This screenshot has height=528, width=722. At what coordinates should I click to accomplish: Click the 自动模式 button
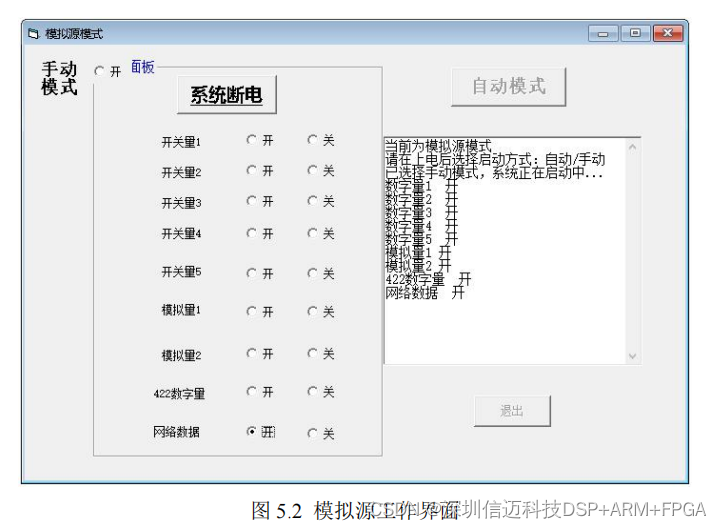click(508, 87)
